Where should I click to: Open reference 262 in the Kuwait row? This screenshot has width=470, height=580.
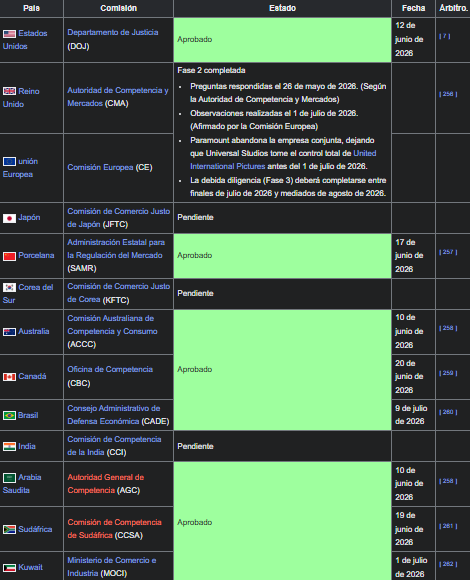[x=448, y=564]
